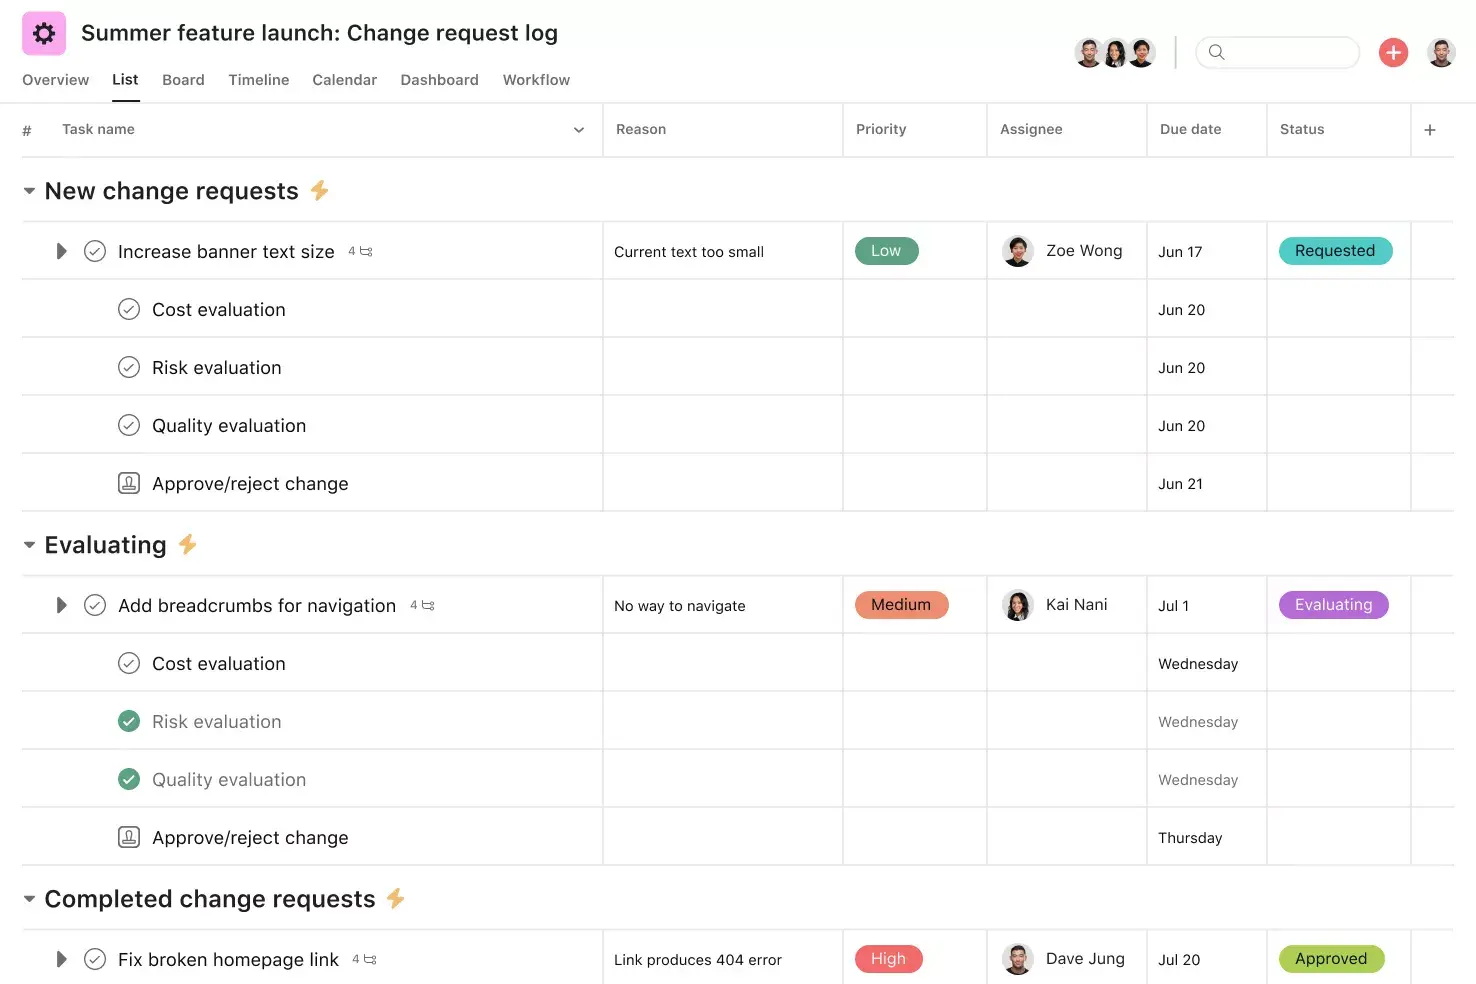Open the Dashboard tab
The width and height of the screenshot is (1476, 984).
point(439,80)
